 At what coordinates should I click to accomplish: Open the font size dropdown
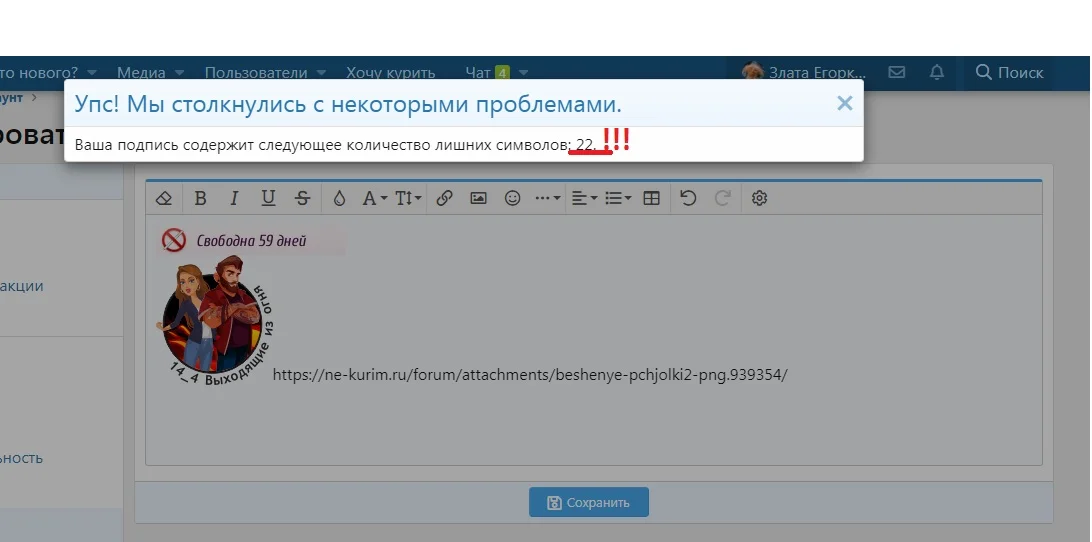pos(408,199)
